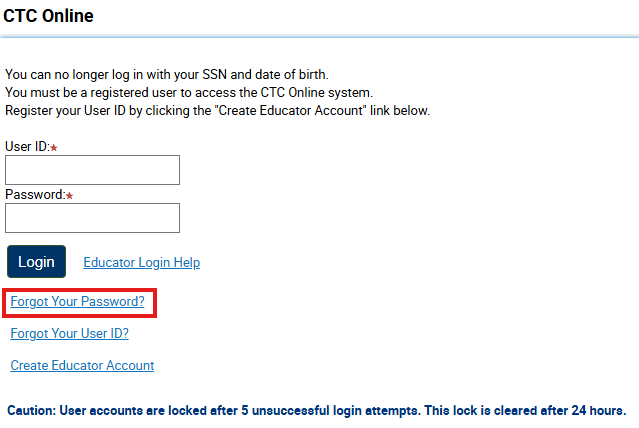Click the word Caution in the warning
Image resolution: width=639 pixels, height=428 pixels.
(x=31, y=411)
